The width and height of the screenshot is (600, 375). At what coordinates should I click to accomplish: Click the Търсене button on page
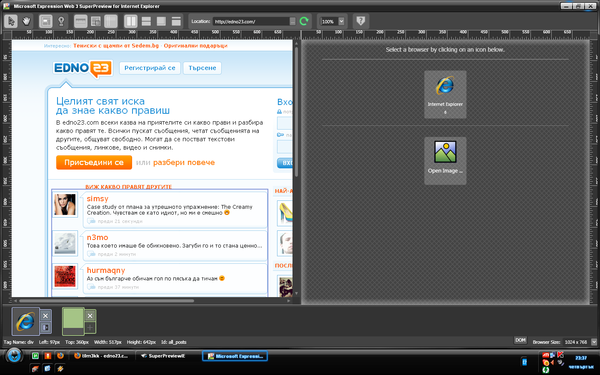point(202,68)
